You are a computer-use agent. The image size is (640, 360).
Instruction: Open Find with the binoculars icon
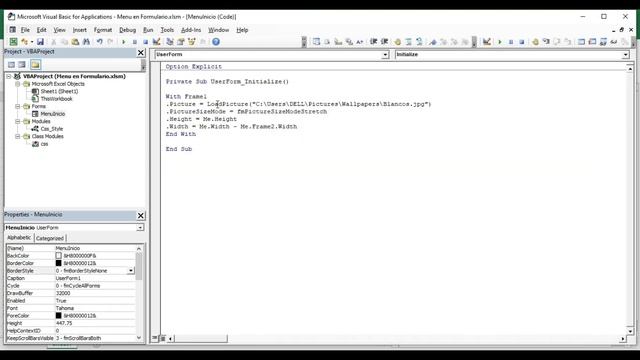[x=86, y=42]
